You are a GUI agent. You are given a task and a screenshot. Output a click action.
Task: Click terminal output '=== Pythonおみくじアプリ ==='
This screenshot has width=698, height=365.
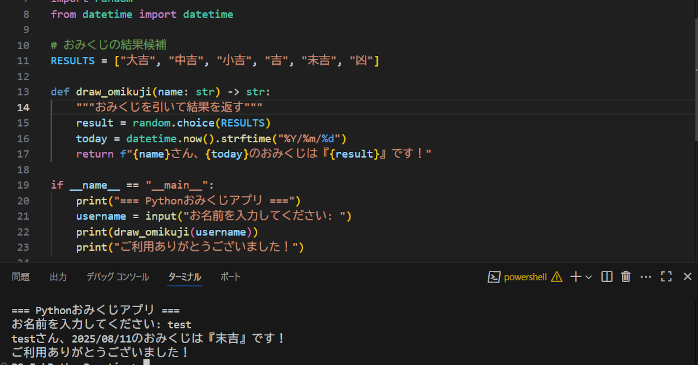point(96,310)
